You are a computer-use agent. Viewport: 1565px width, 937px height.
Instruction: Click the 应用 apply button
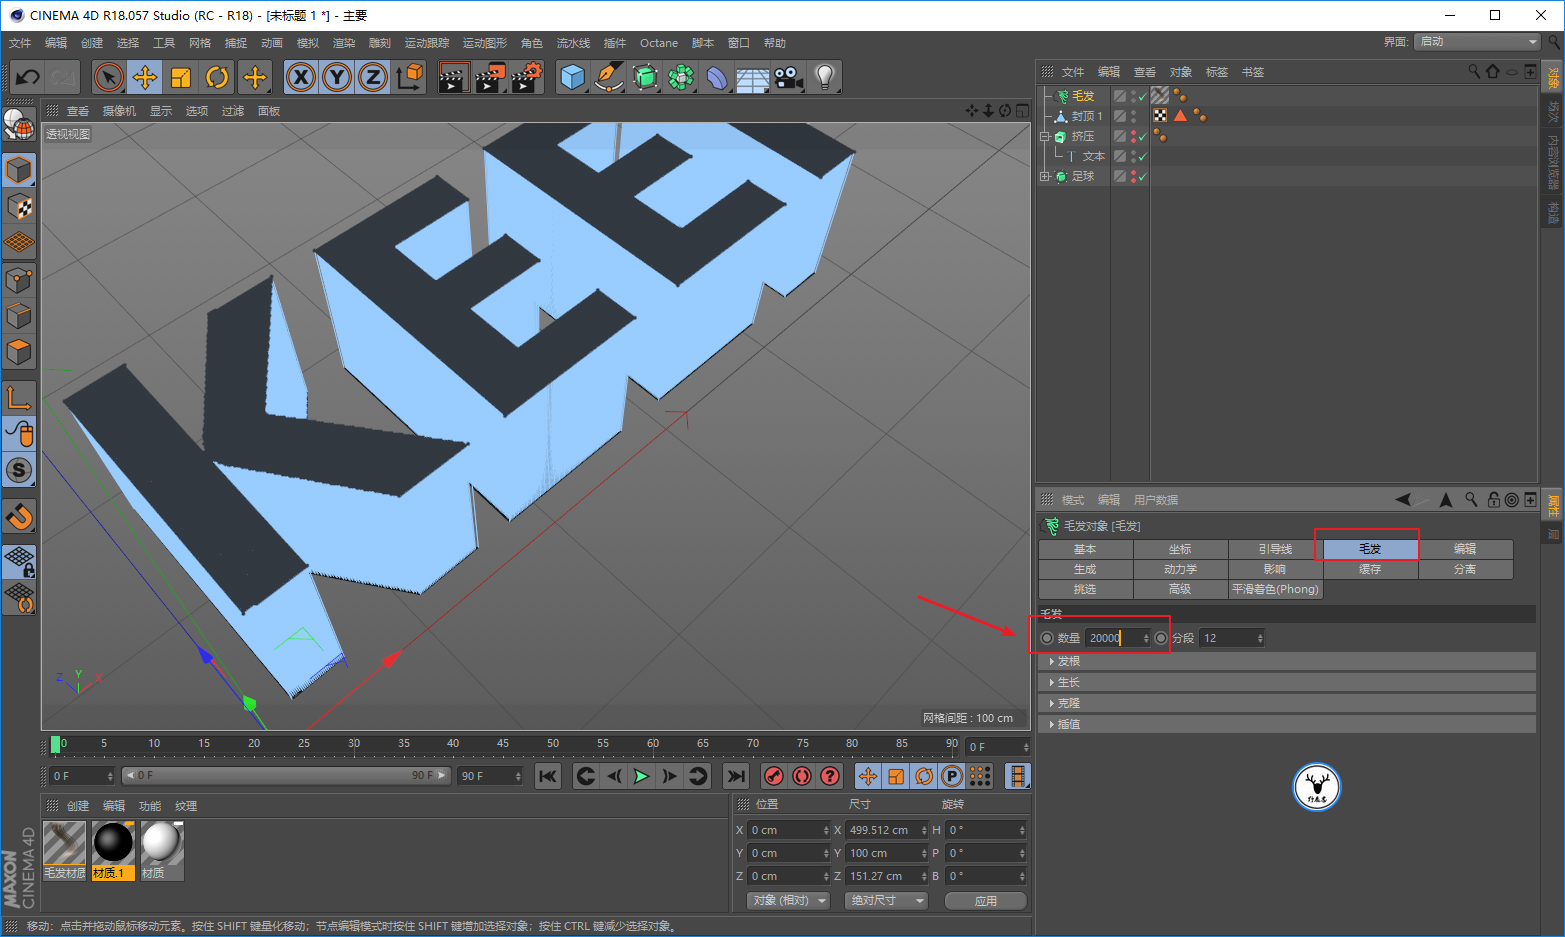point(986,901)
